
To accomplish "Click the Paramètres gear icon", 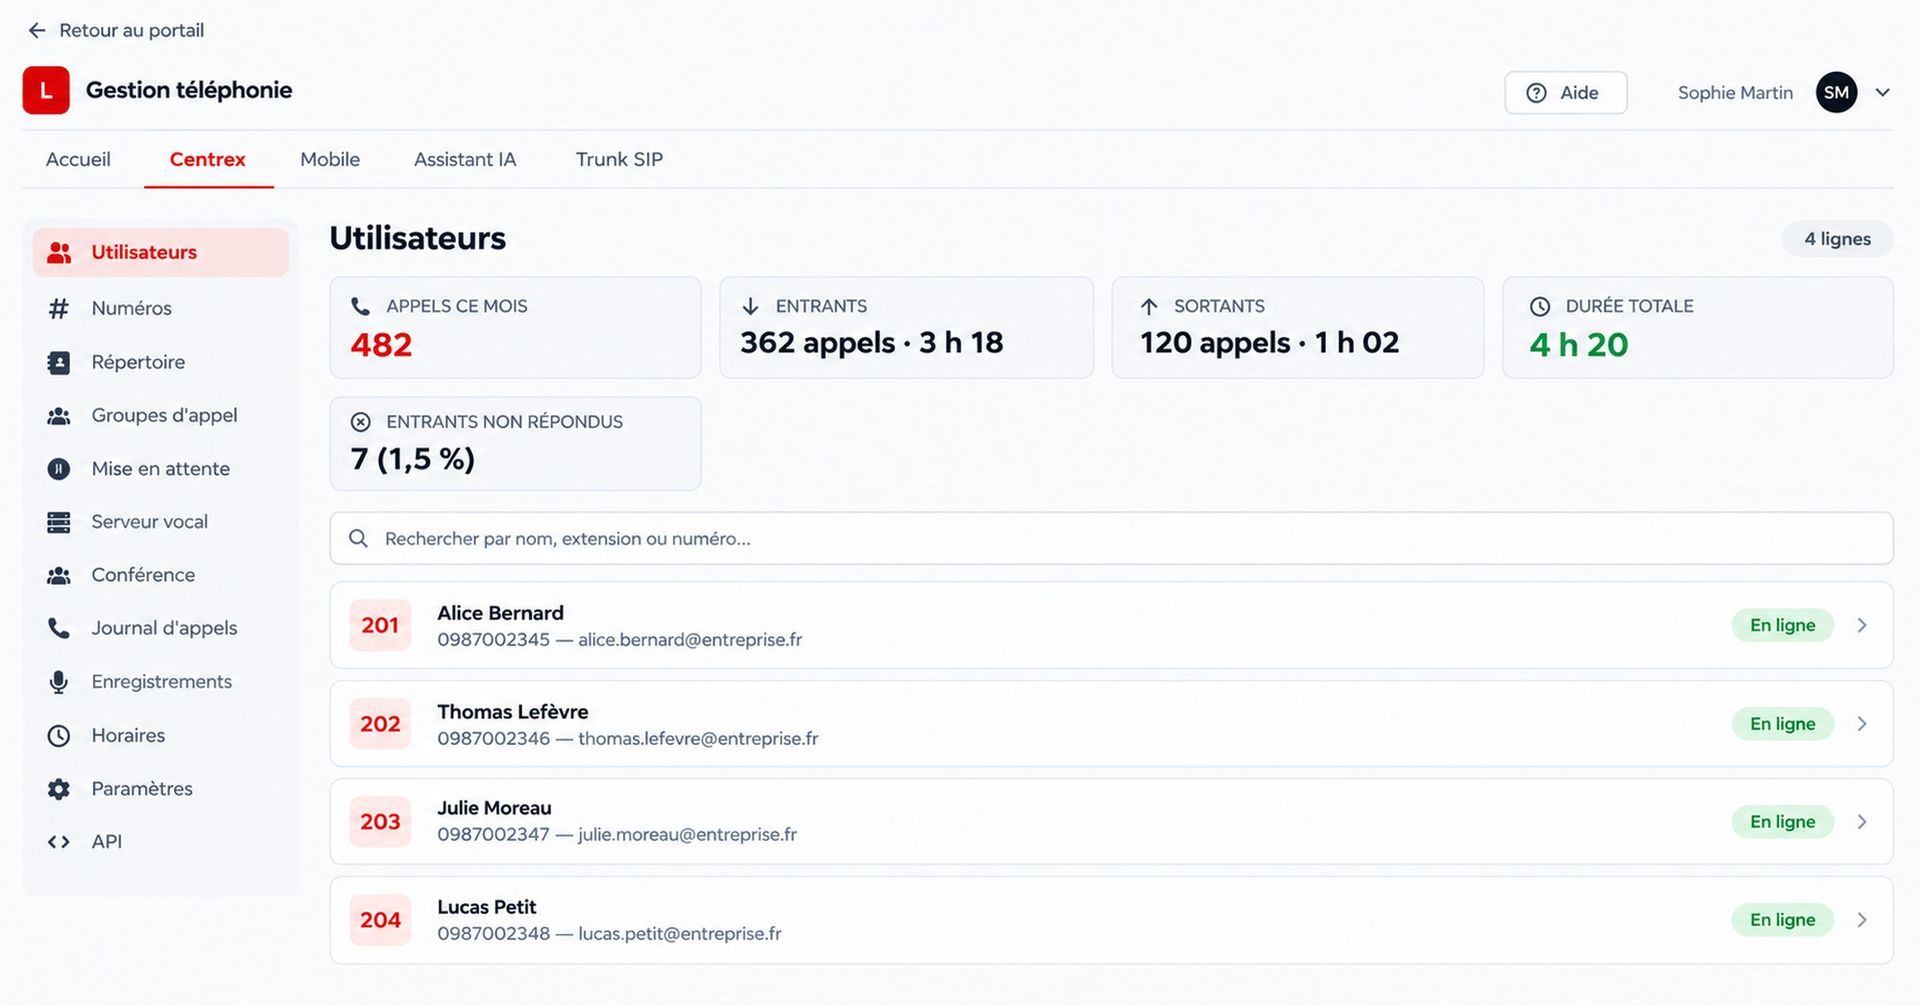I will pos(59,789).
